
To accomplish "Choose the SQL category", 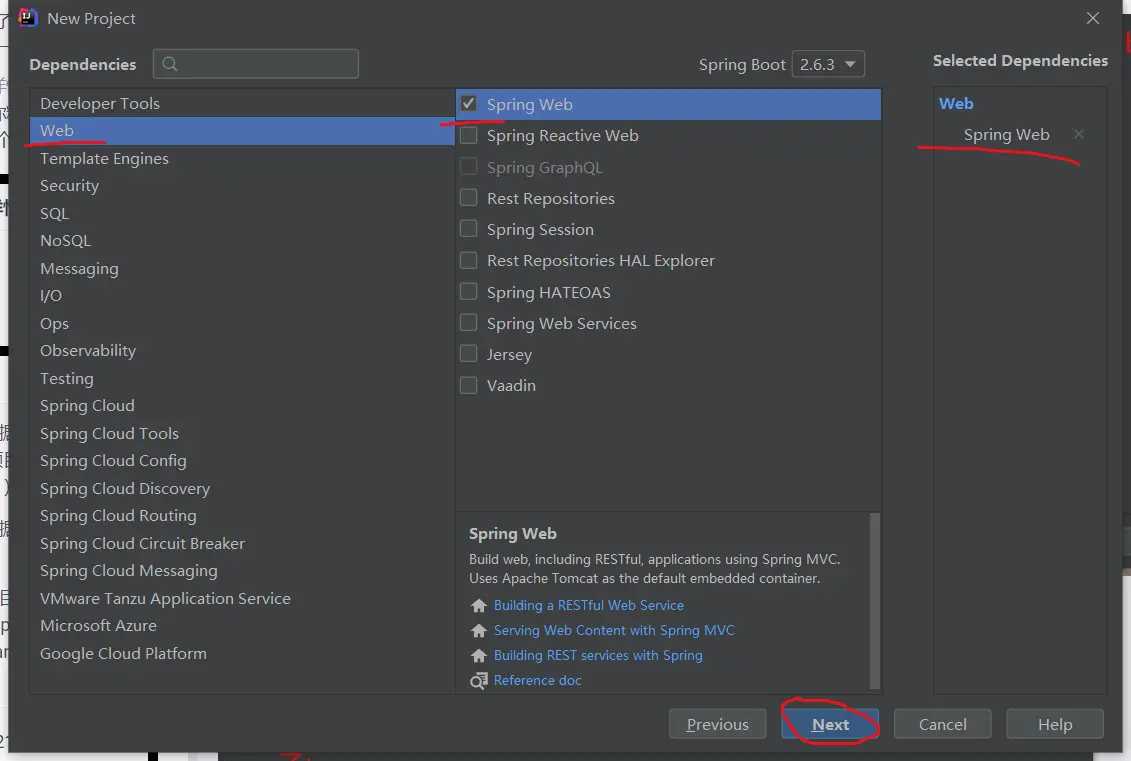I will click(242, 214).
